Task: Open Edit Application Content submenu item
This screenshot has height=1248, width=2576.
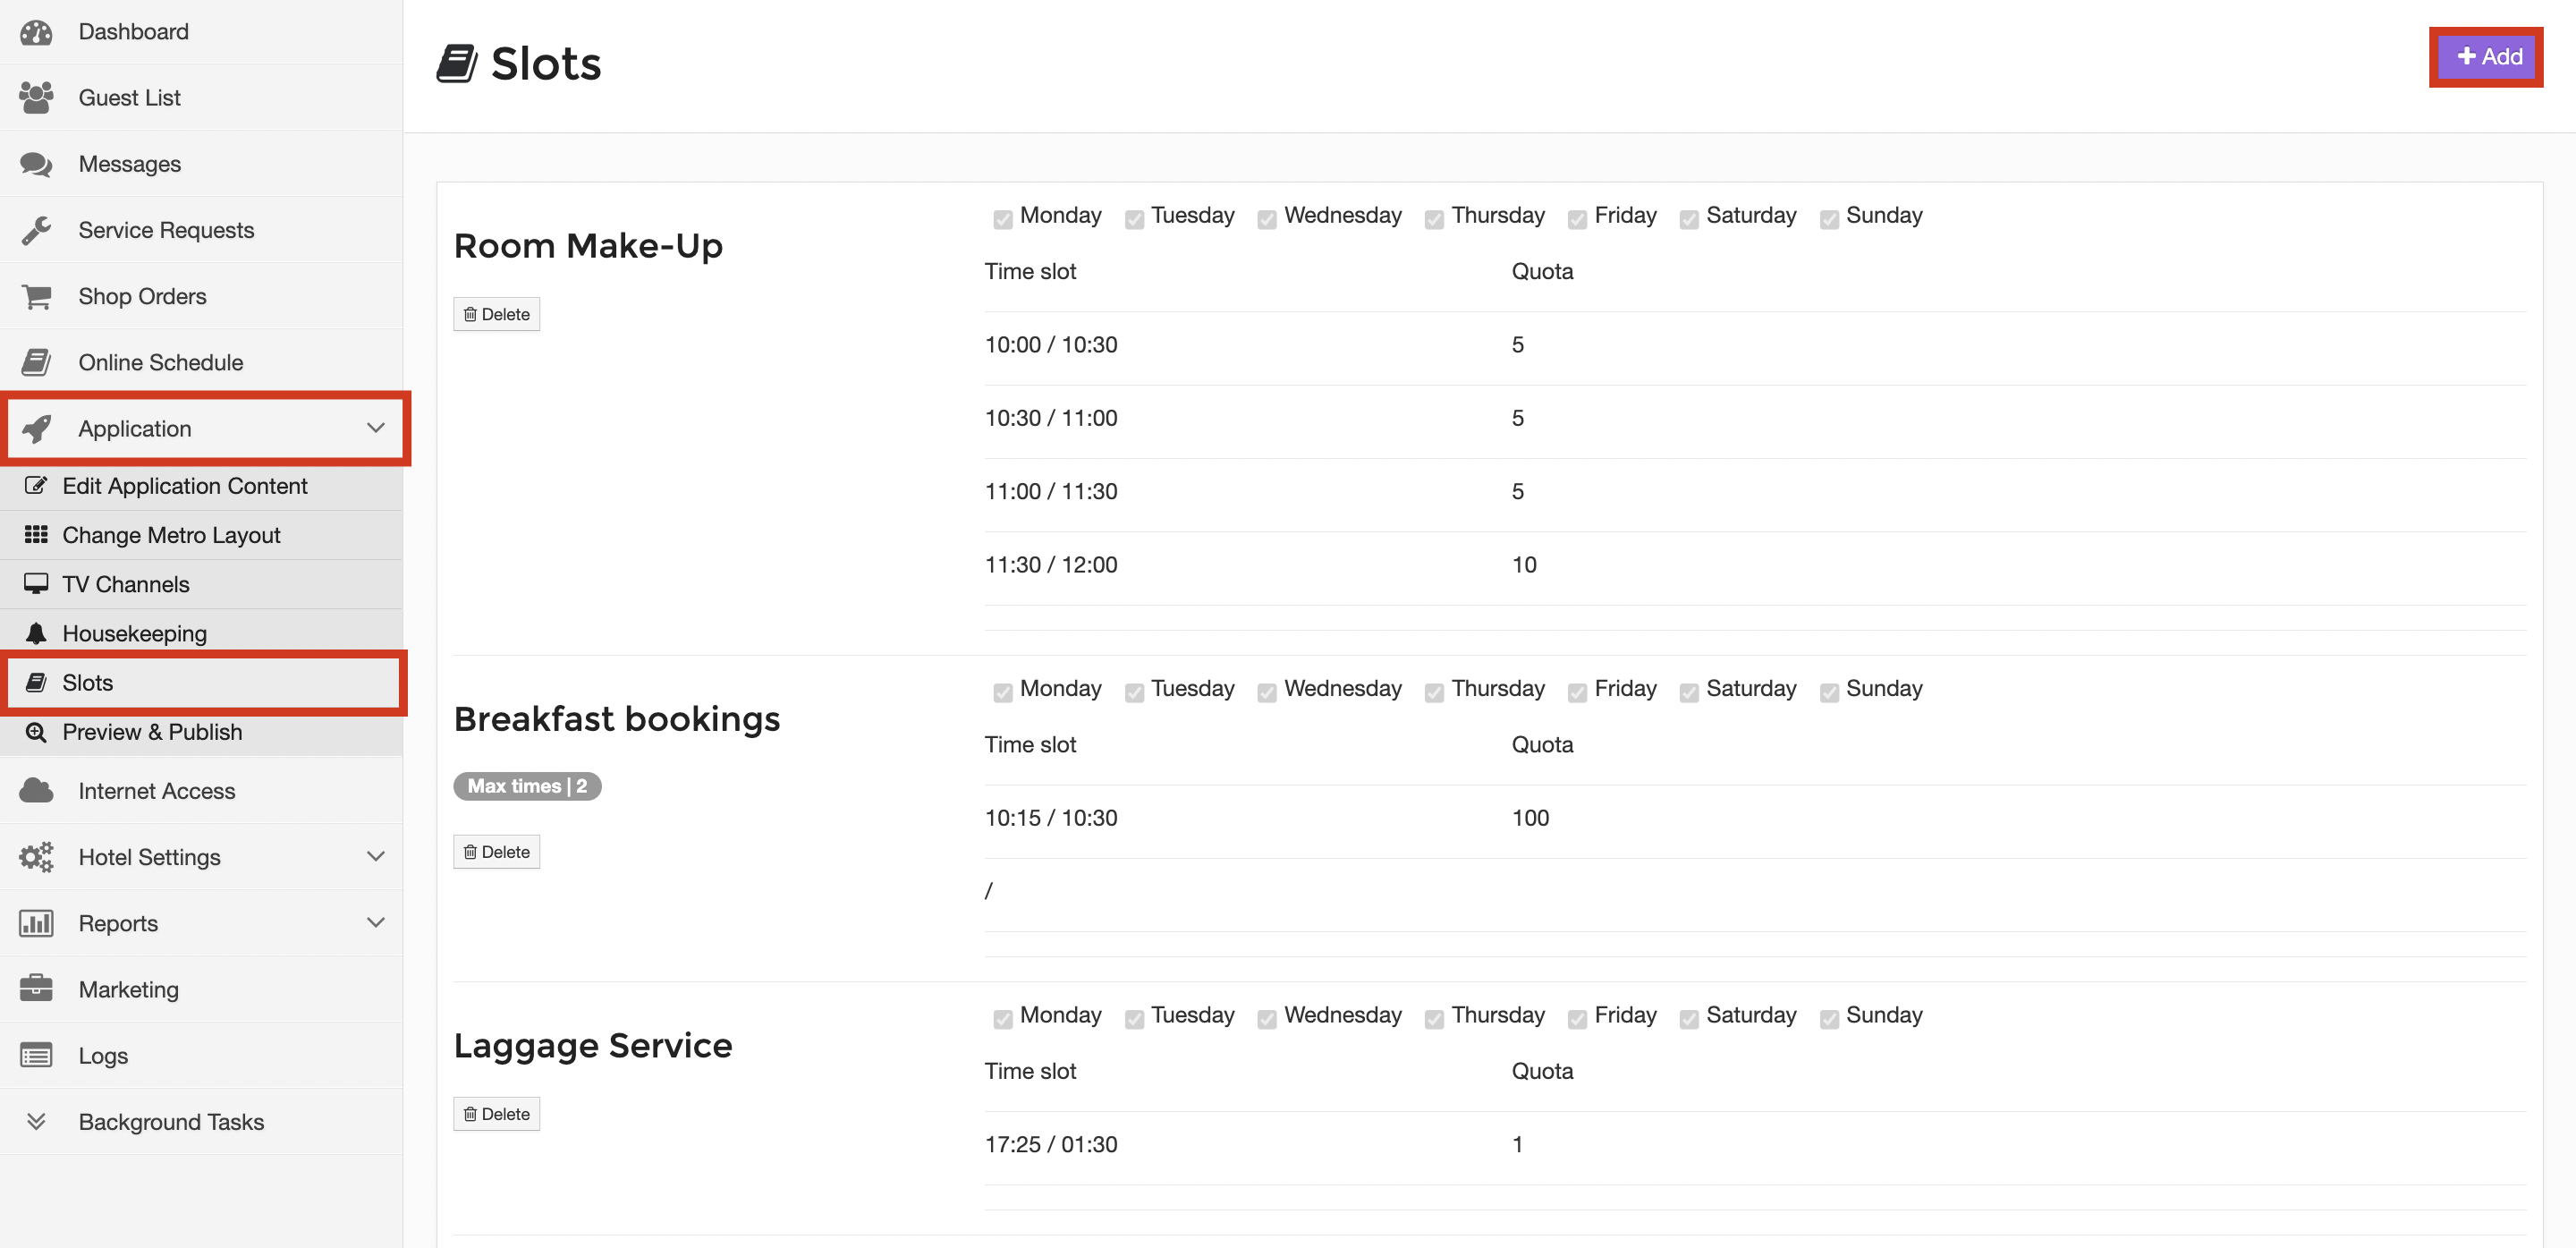Action: (x=184, y=486)
